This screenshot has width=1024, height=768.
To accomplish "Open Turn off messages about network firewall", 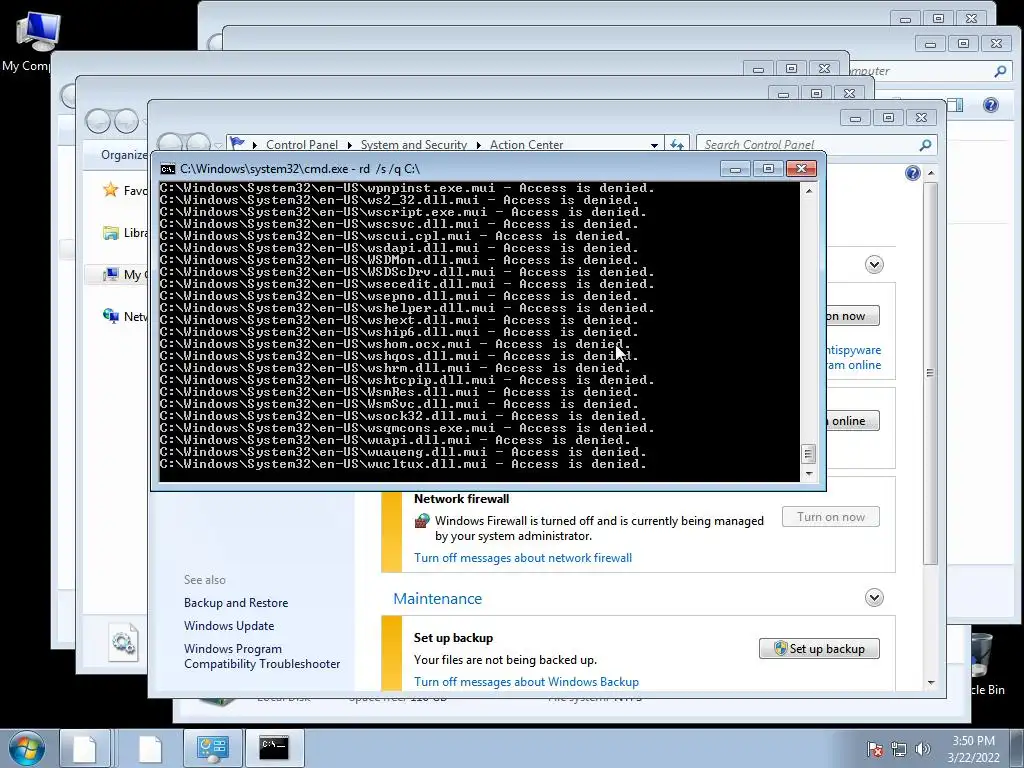I will [523, 558].
